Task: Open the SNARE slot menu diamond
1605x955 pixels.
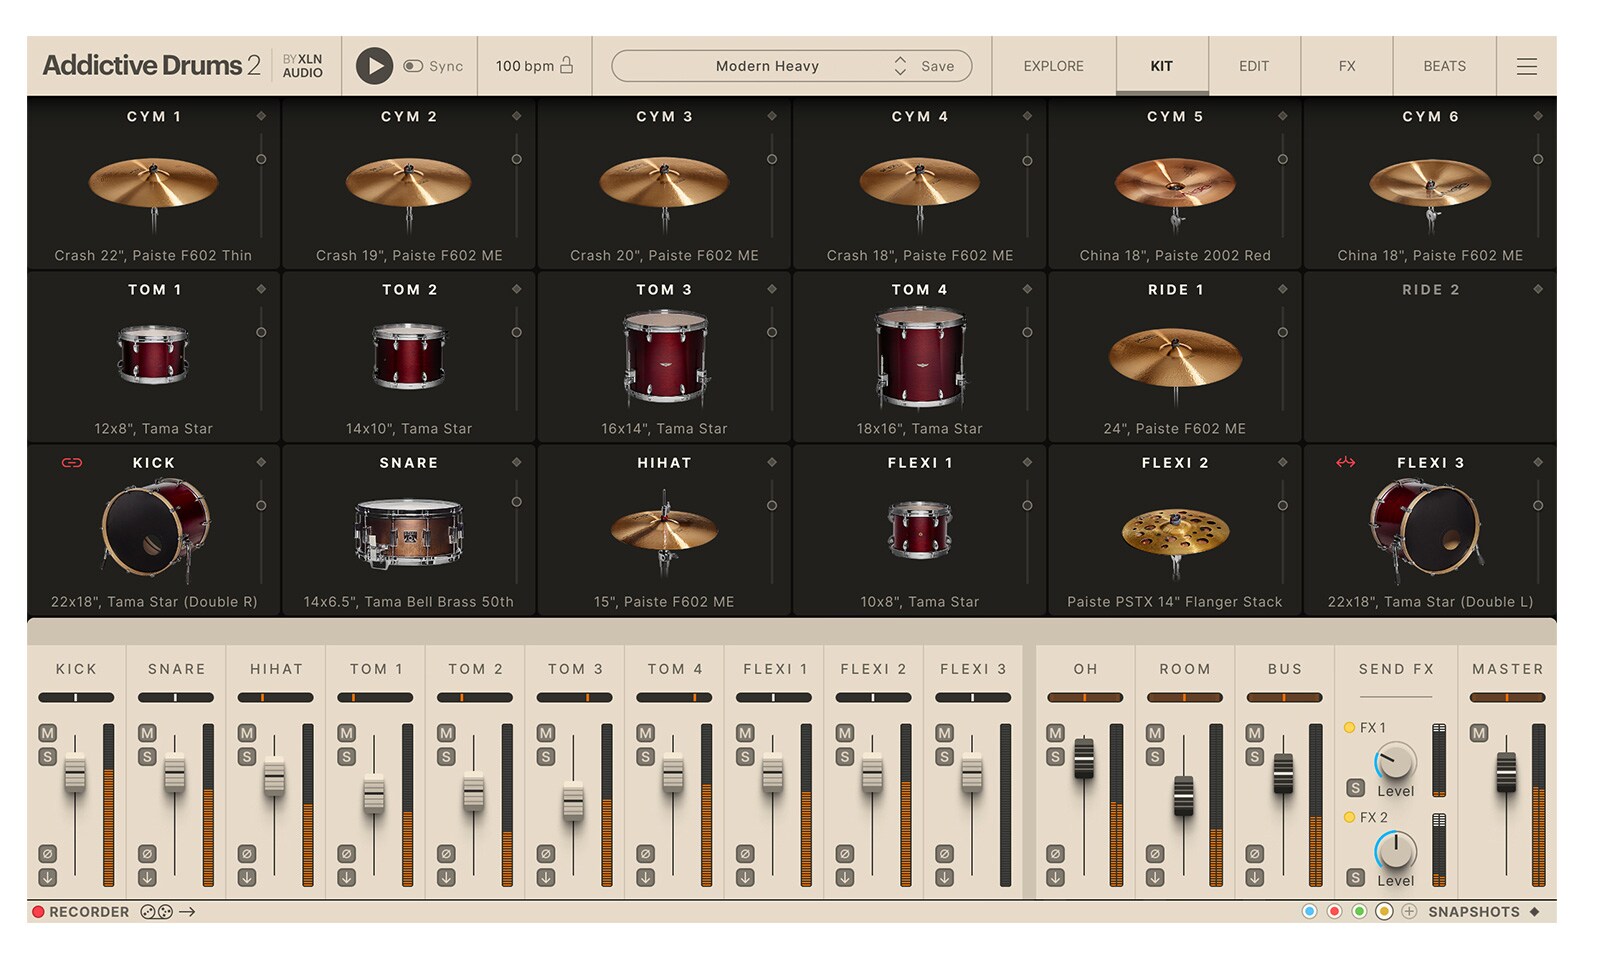Action: pyautogui.click(x=517, y=462)
